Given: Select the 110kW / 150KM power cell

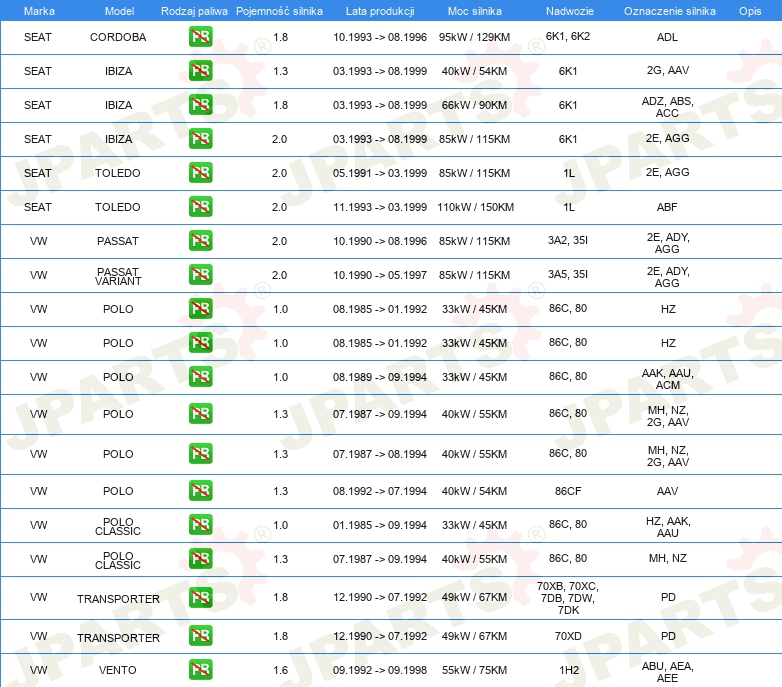Looking at the screenshot, I should click(x=475, y=207).
